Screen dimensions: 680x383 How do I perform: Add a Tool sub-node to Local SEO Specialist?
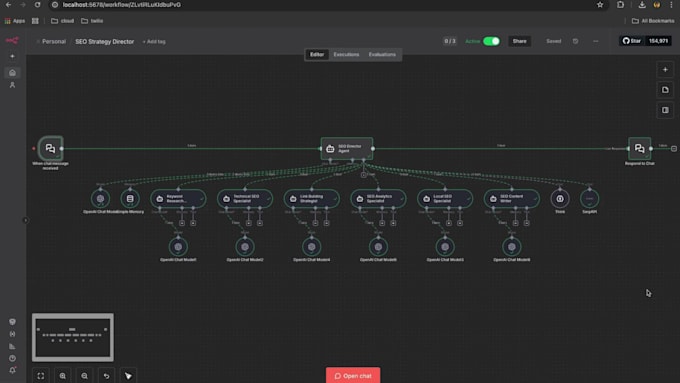(460, 223)
